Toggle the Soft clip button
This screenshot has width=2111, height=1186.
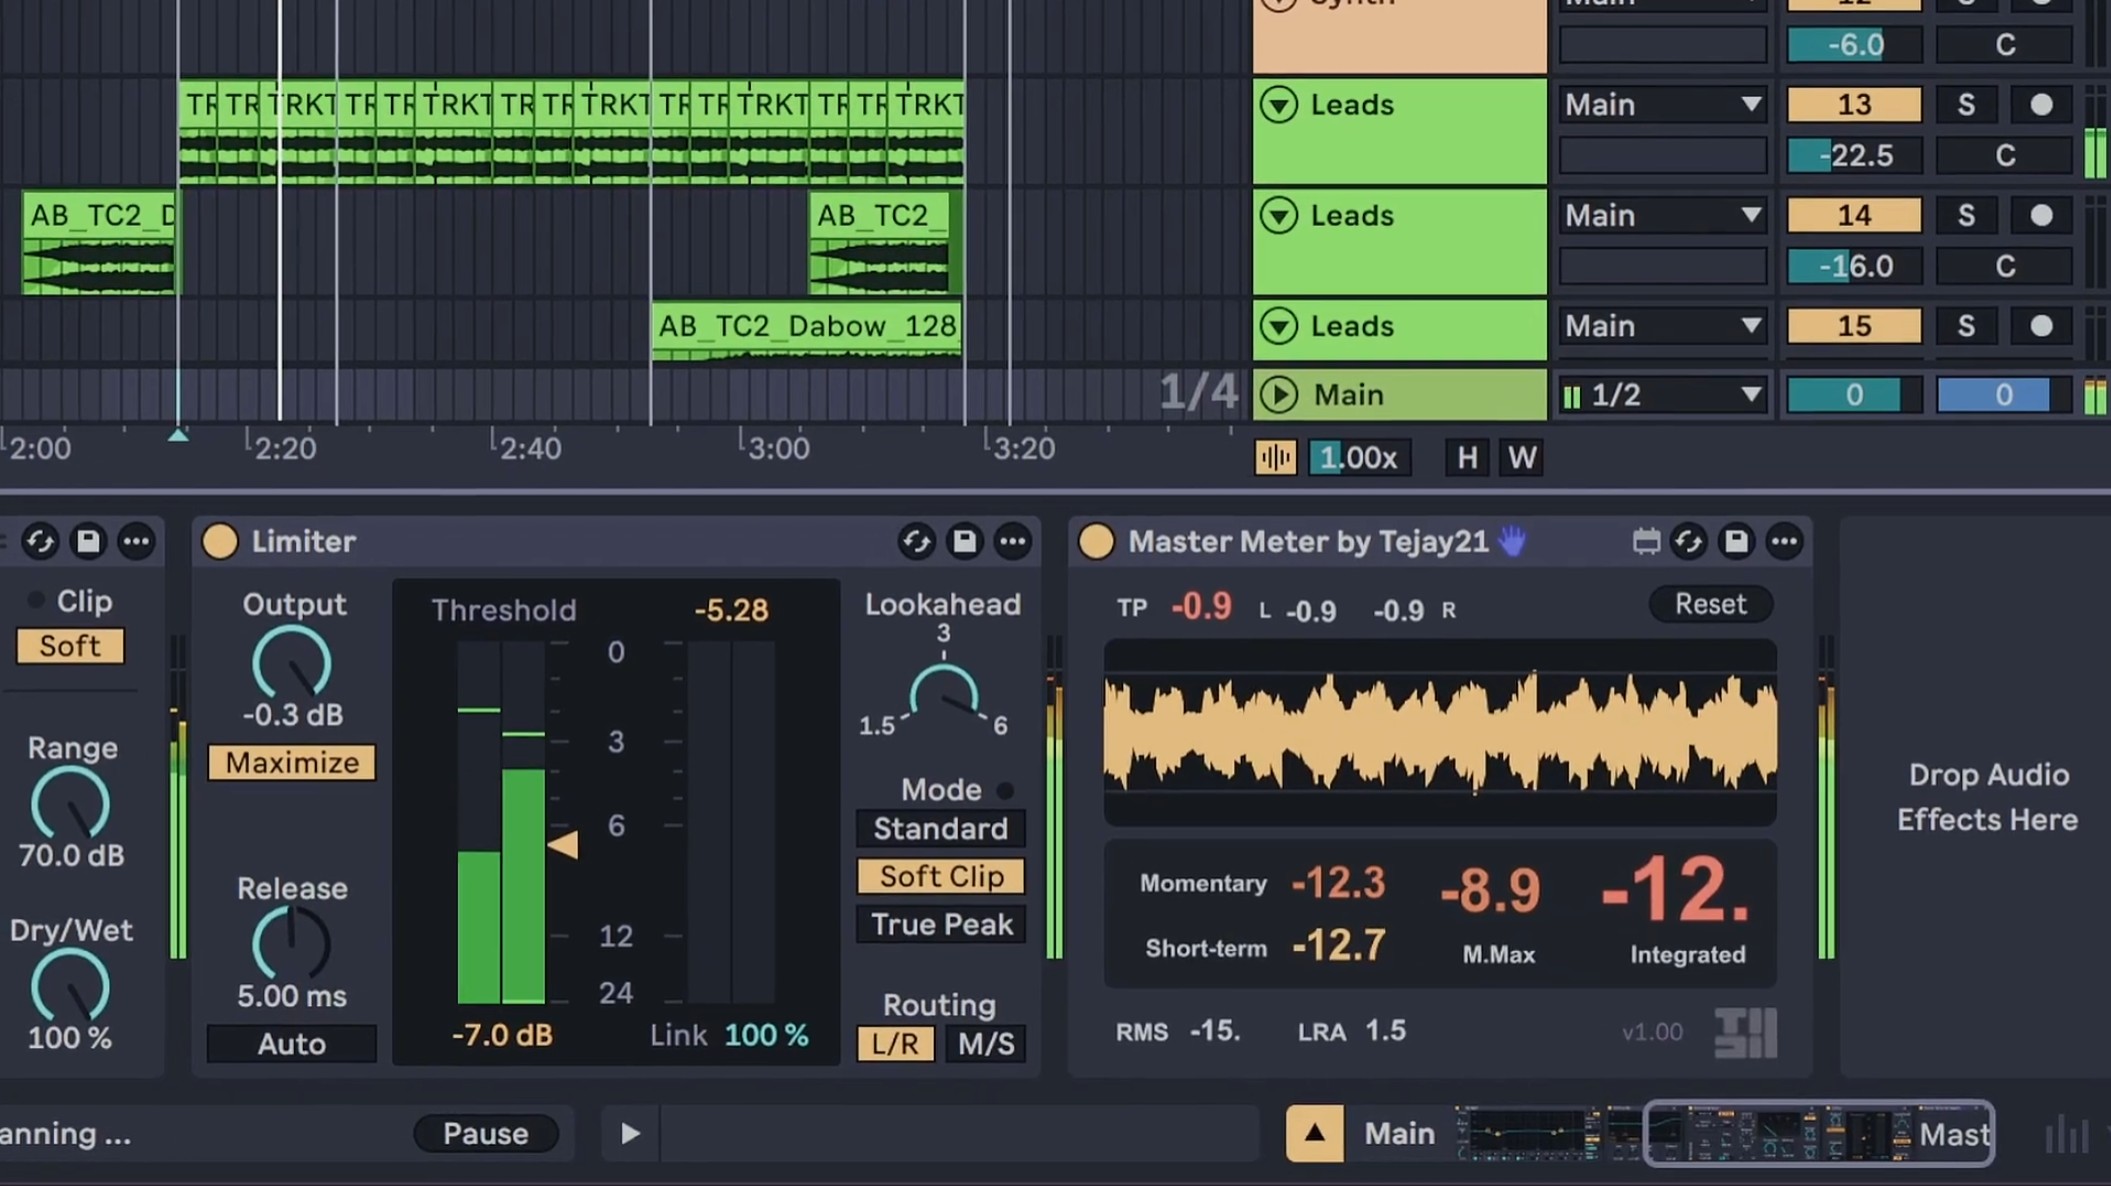[70, 645]
